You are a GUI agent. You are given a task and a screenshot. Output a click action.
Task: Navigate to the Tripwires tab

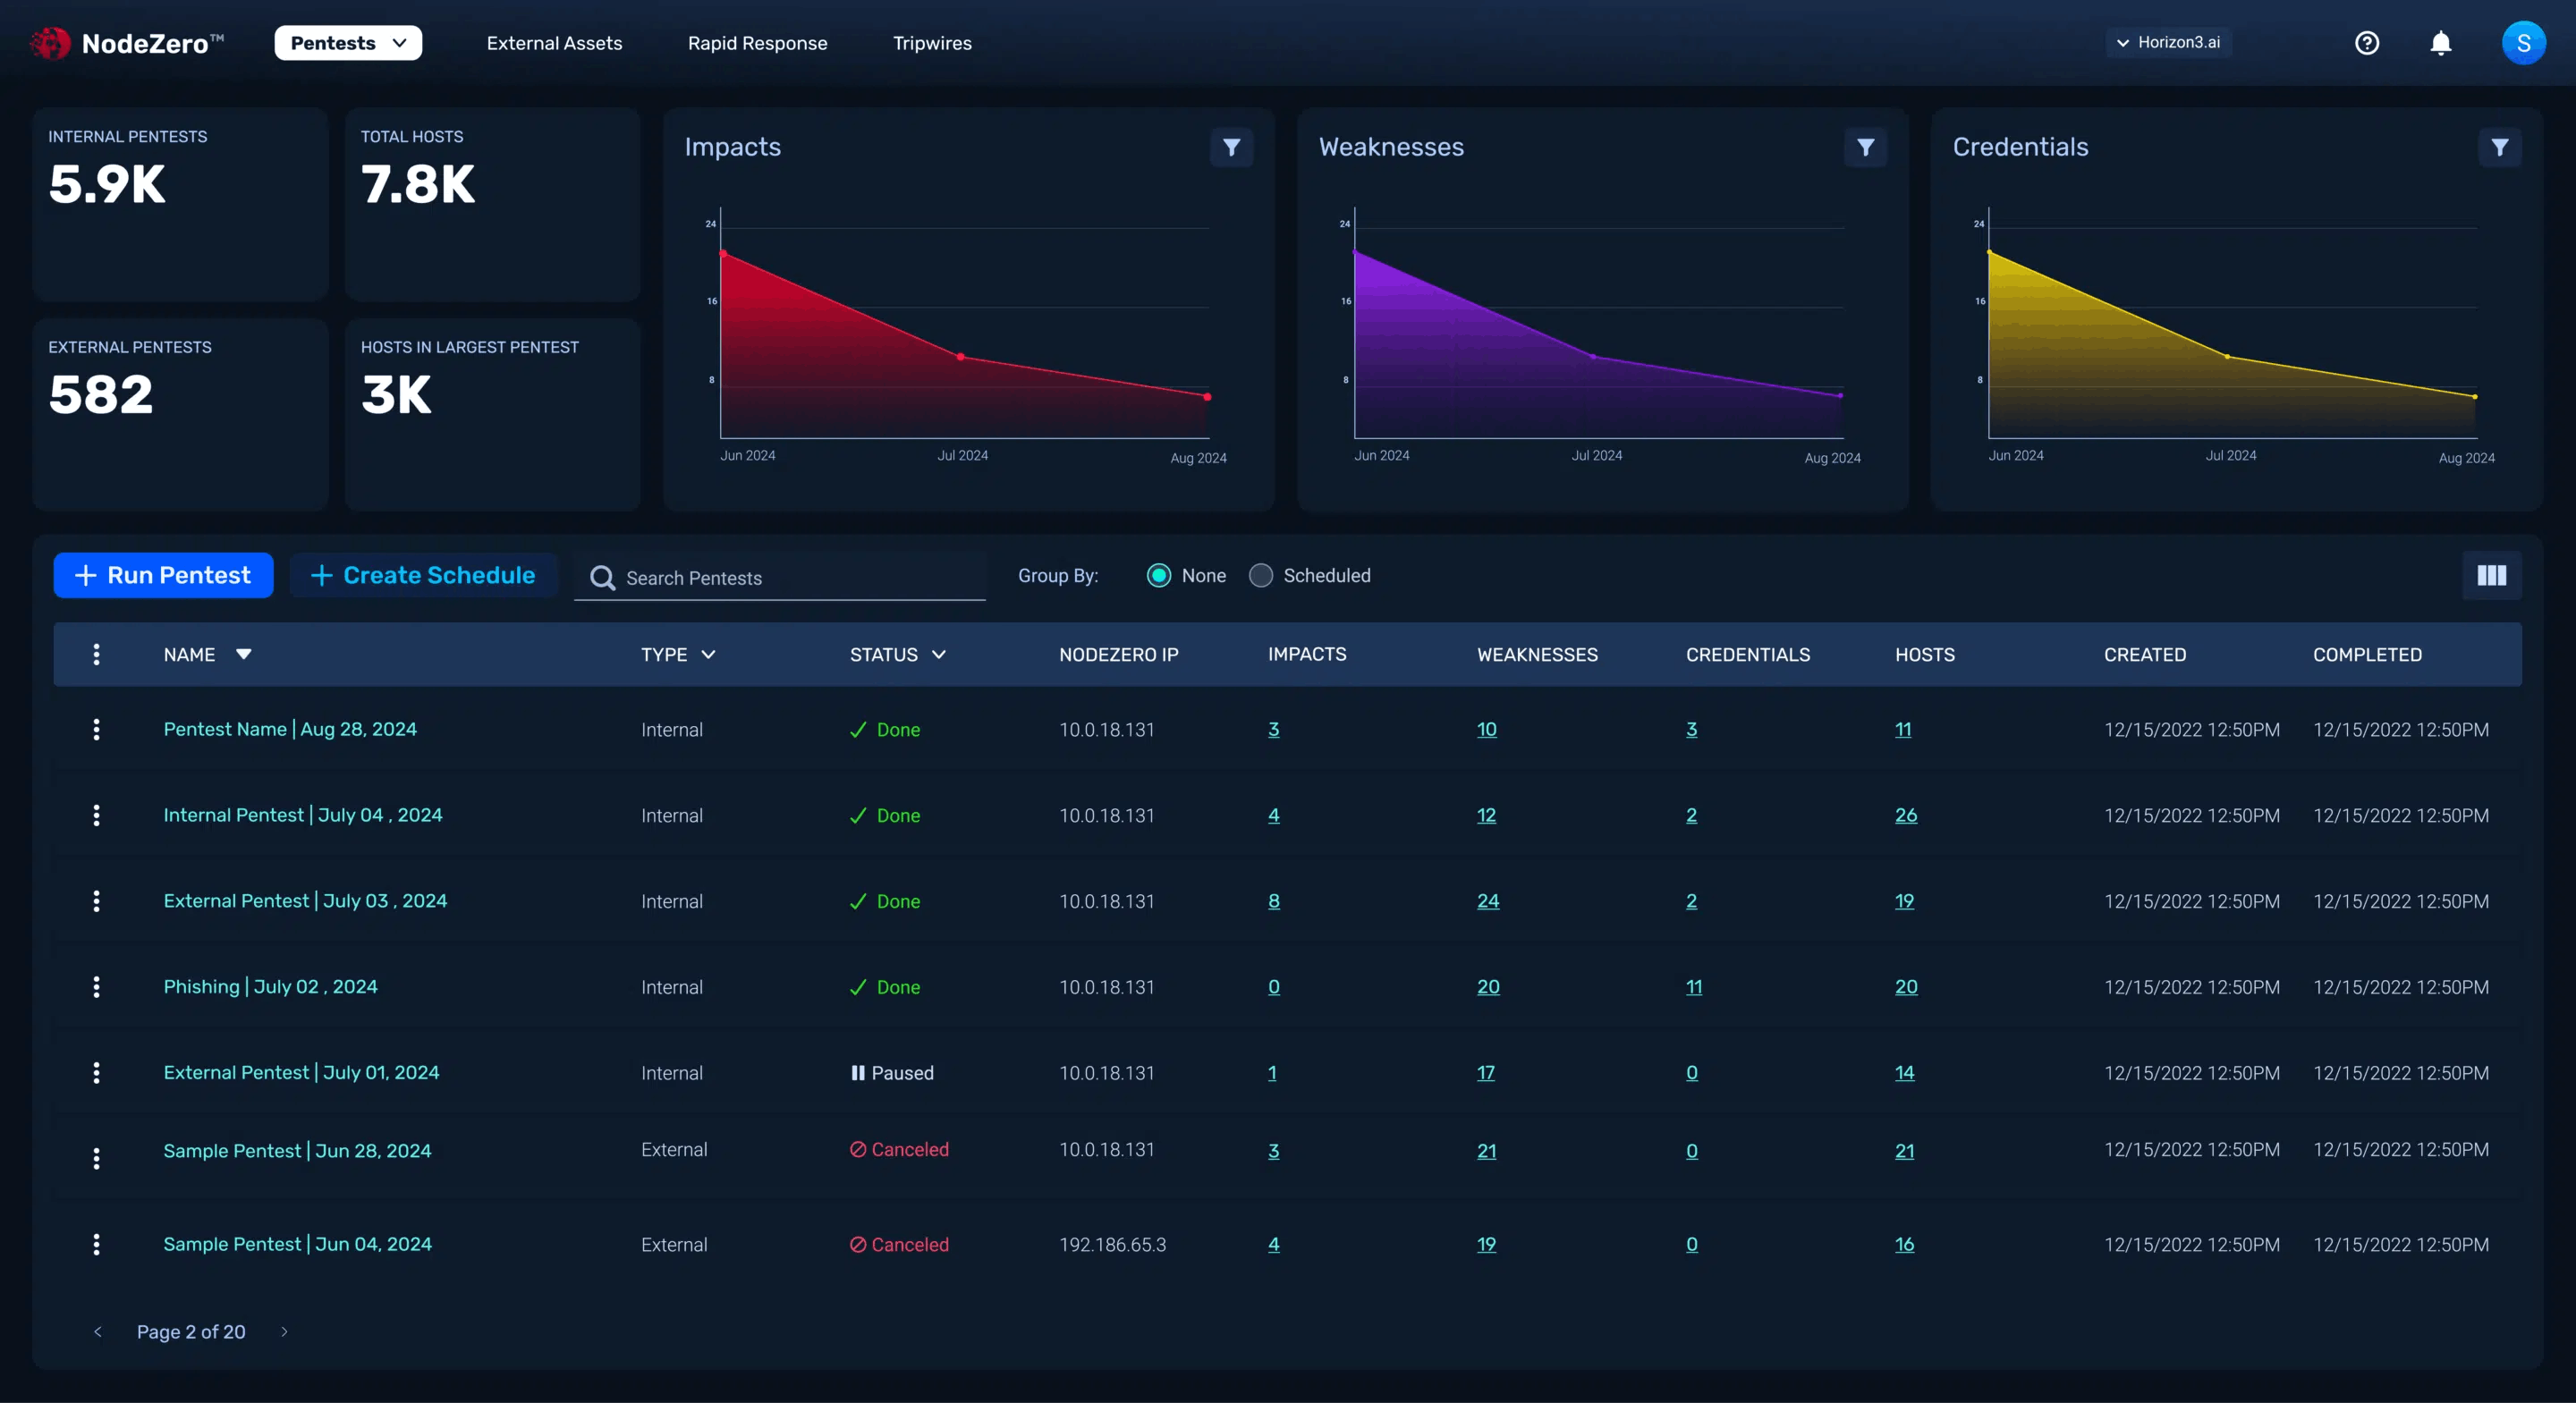[932, 42]
